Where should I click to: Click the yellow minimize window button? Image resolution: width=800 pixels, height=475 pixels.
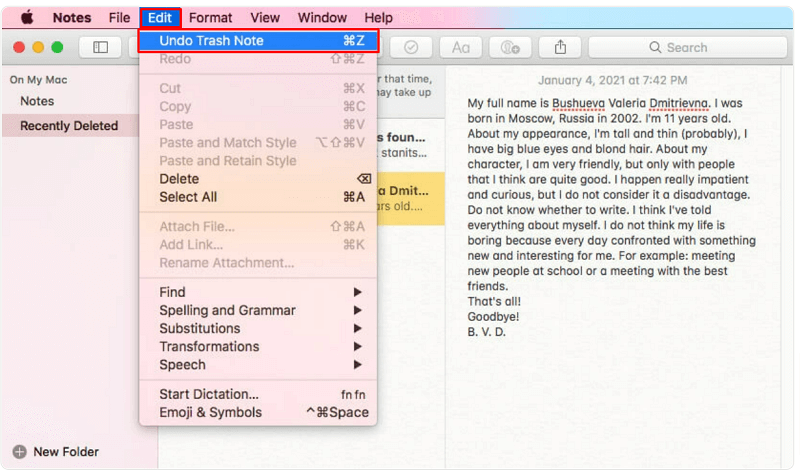pyautogui.click(x=38, y=47)
